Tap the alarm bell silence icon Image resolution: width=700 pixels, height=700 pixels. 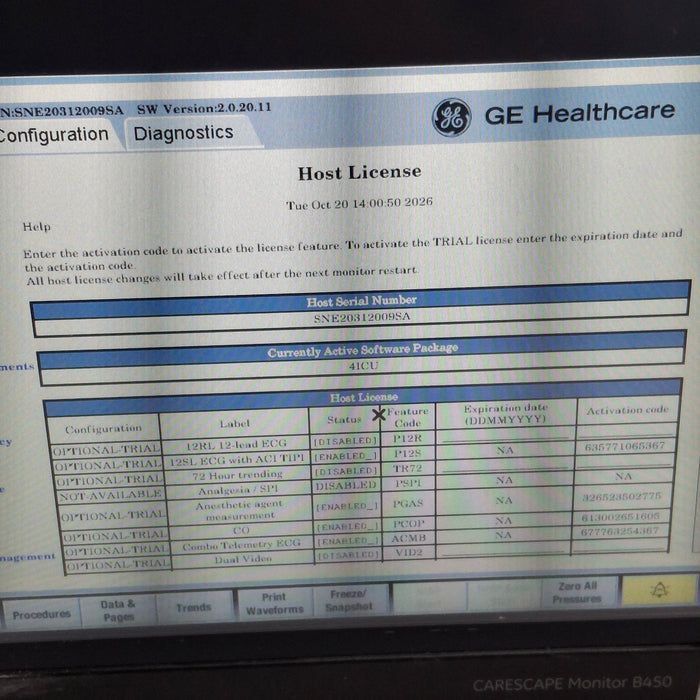pyautogui.click(x=659, y=590)
